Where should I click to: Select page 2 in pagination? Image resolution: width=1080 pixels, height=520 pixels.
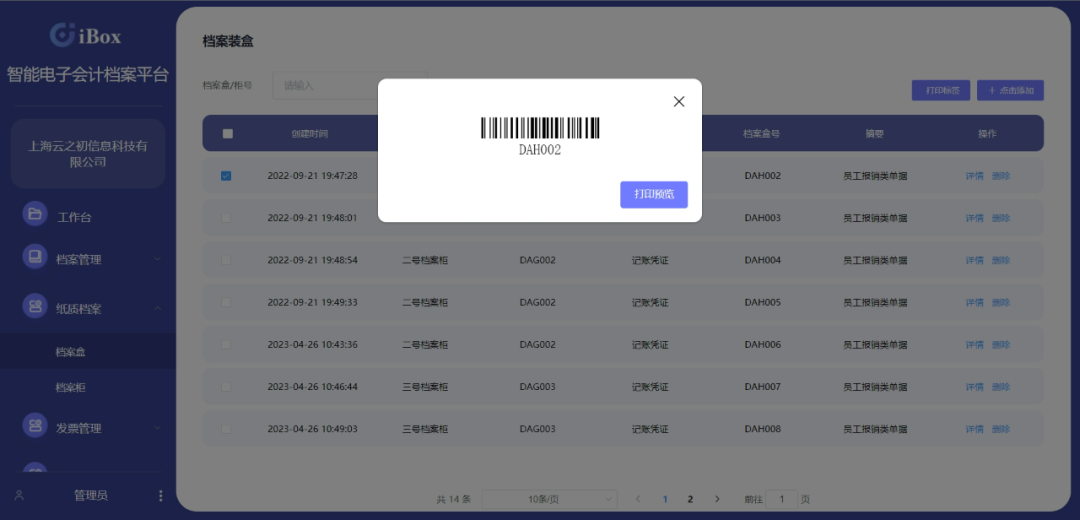[x=690, y=499]
